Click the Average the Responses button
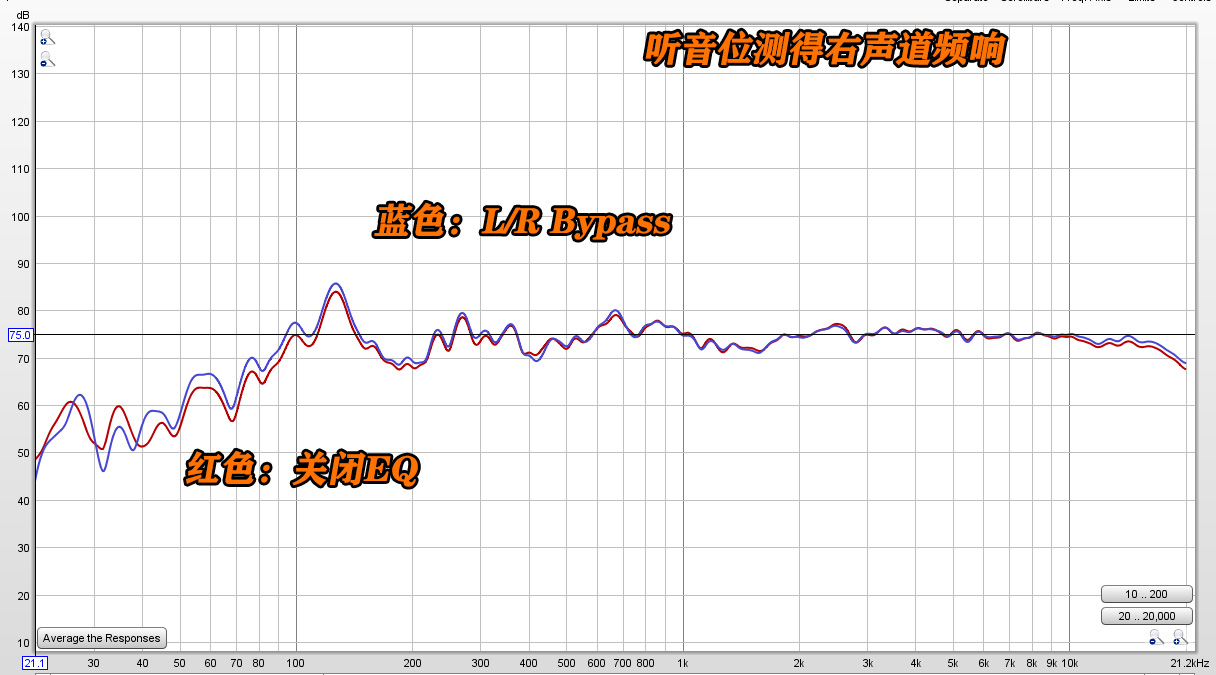 click(100, 638)
